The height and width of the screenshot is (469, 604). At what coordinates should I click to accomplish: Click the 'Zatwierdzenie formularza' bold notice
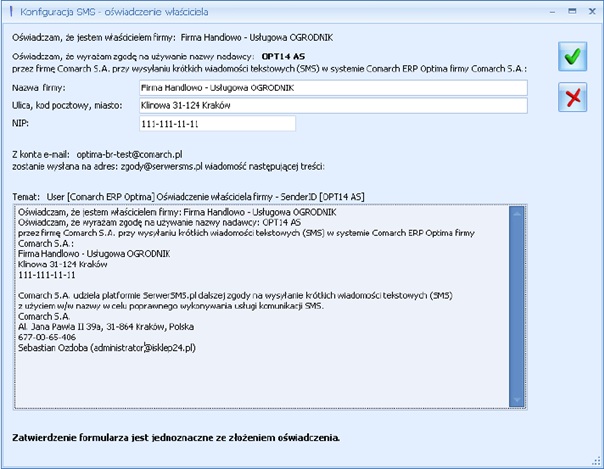pyautogui.click(x=176, y=438)
